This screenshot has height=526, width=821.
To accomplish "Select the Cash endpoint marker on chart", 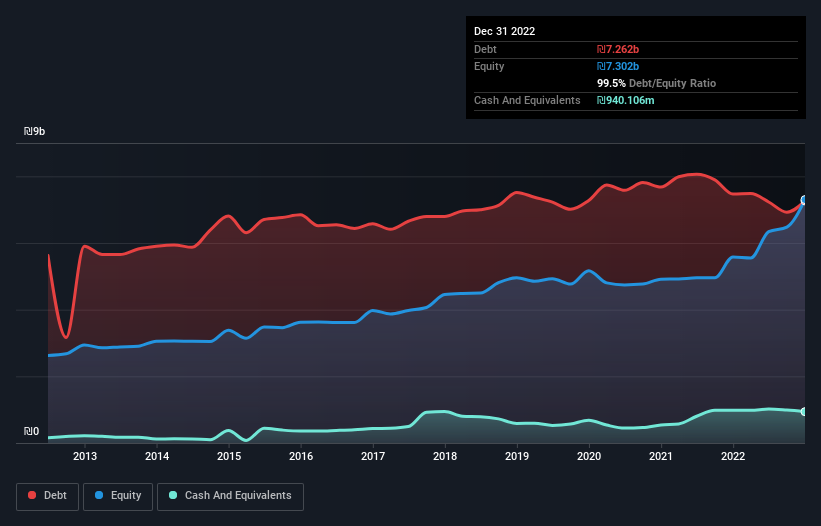I will tap(804, 411).
